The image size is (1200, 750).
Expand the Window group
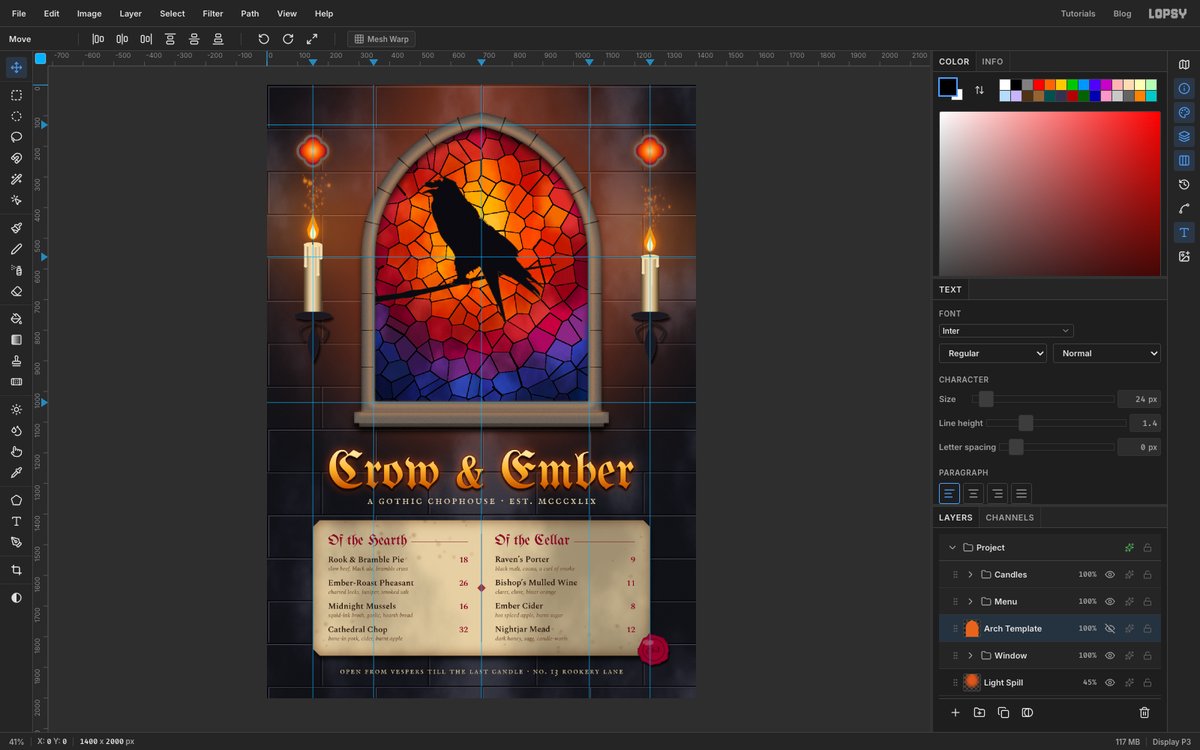[970, 656]
